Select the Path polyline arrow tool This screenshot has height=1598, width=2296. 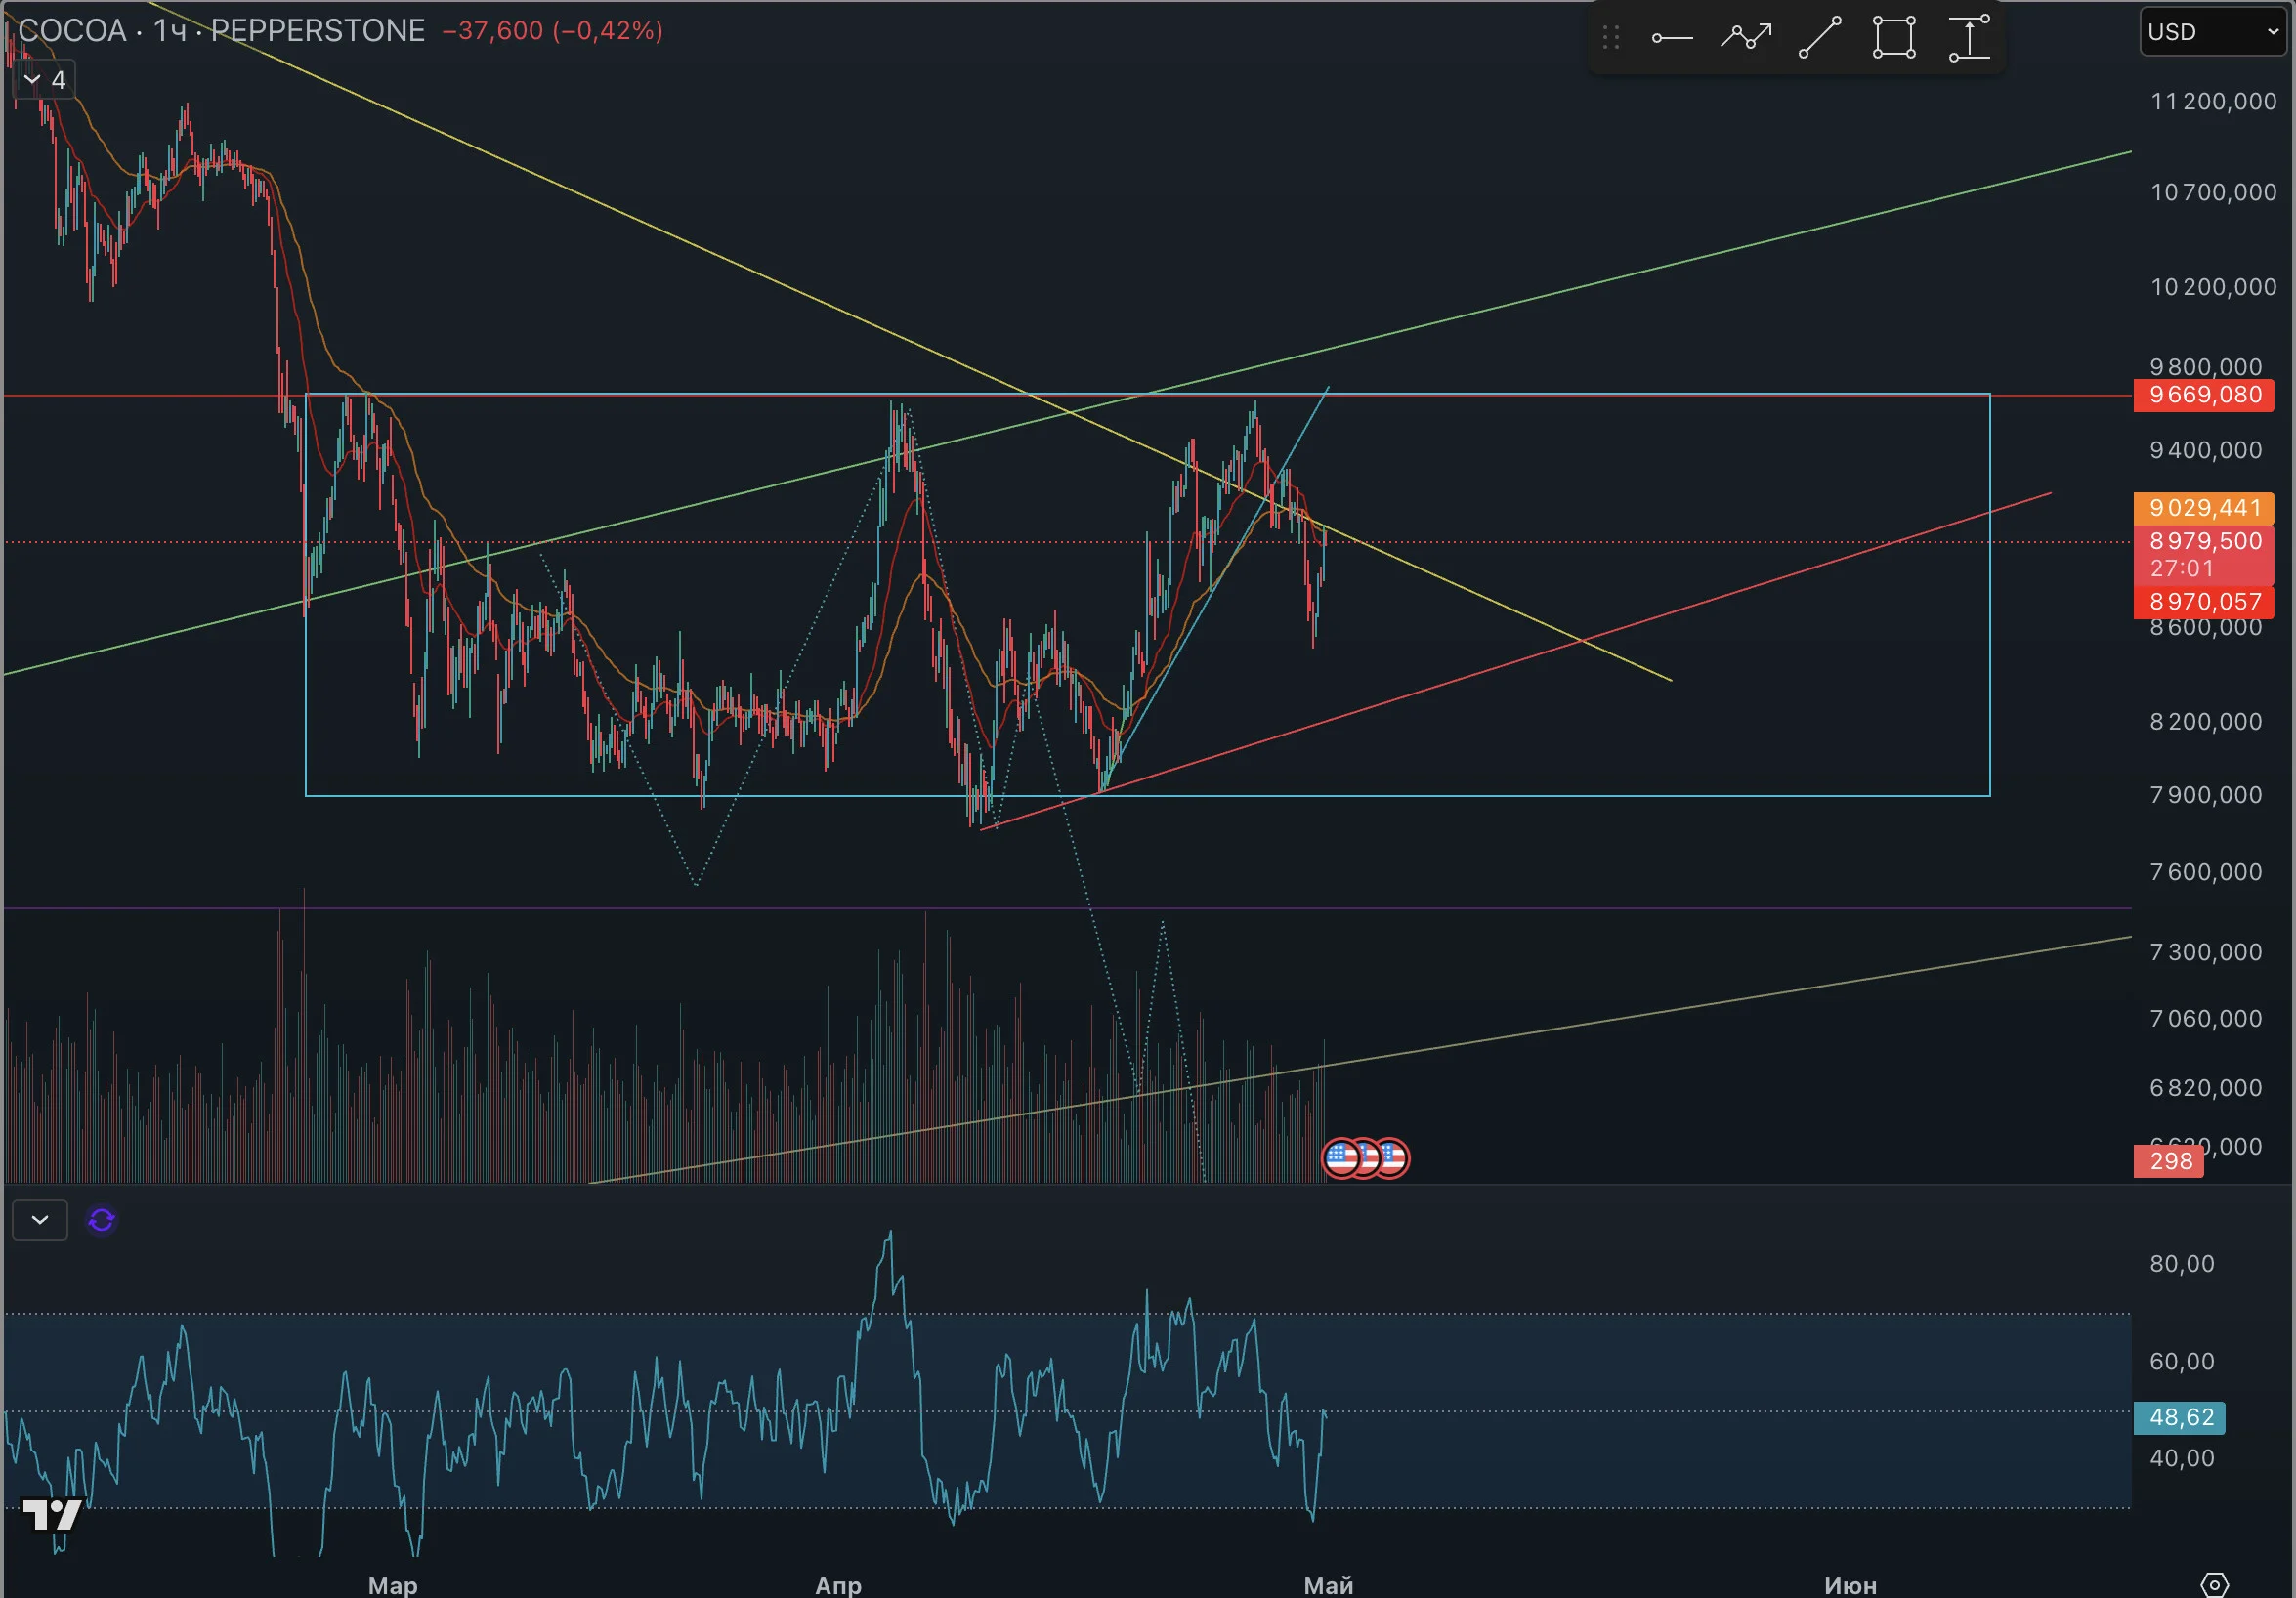coord(1746,38)
